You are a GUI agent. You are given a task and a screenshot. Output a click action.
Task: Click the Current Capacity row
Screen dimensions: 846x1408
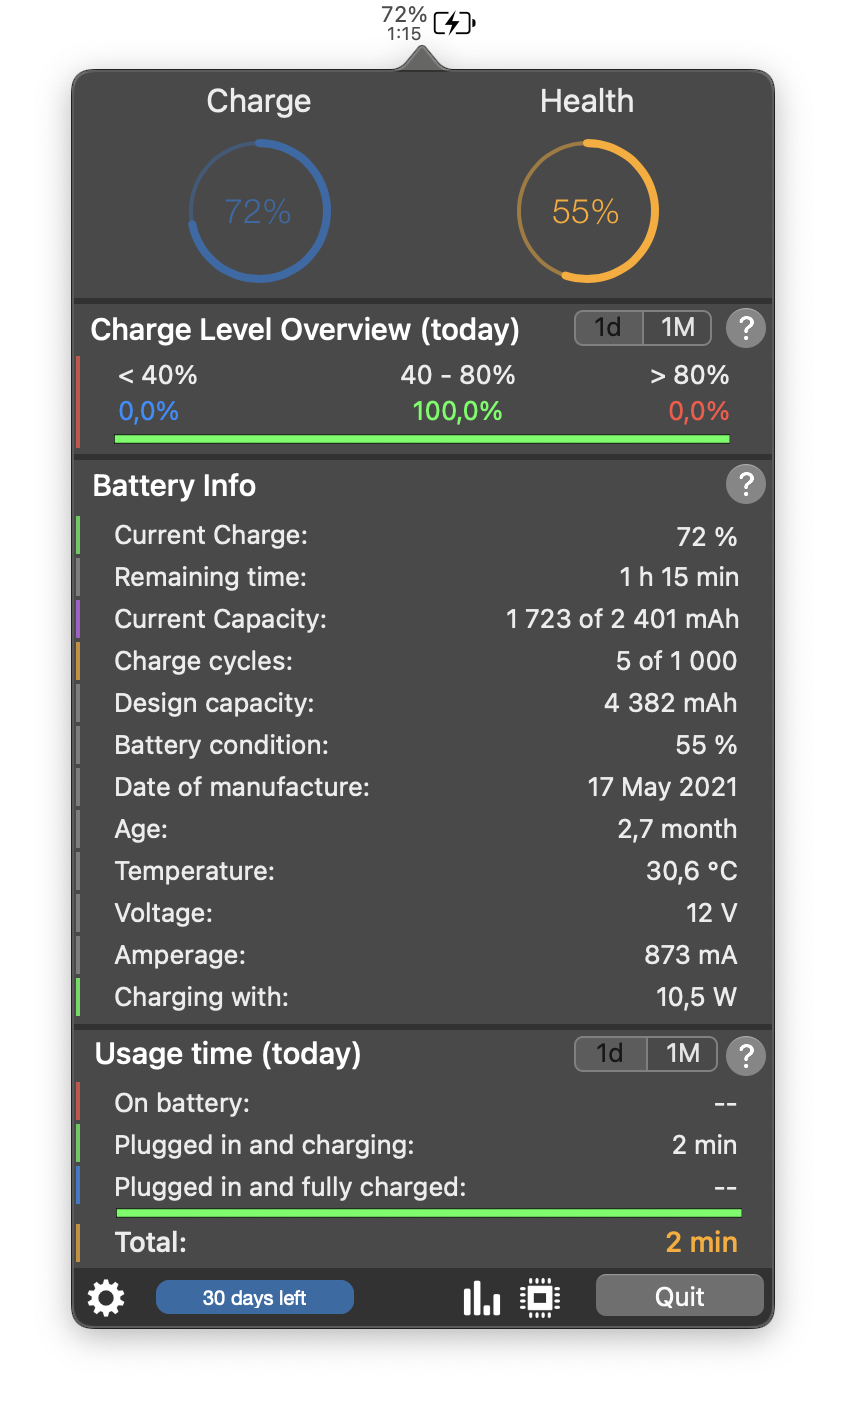coord(425,619)
